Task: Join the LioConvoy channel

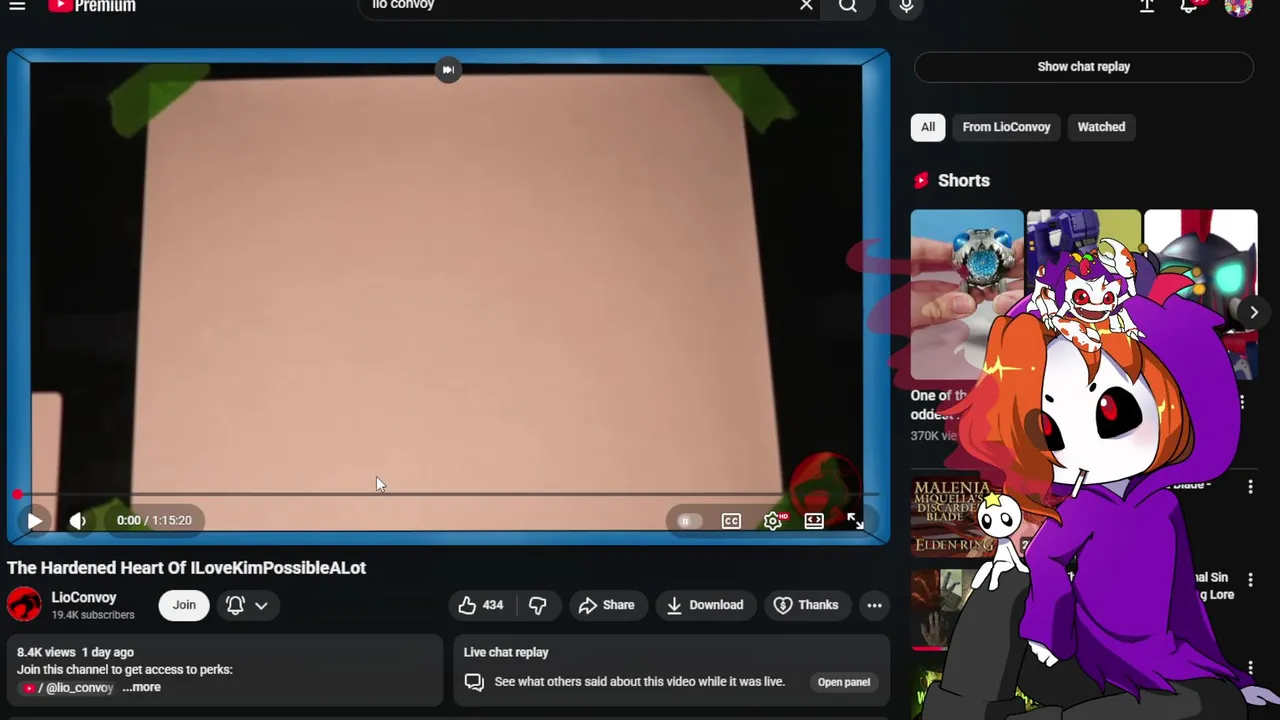Action: (x=184, y=605)
